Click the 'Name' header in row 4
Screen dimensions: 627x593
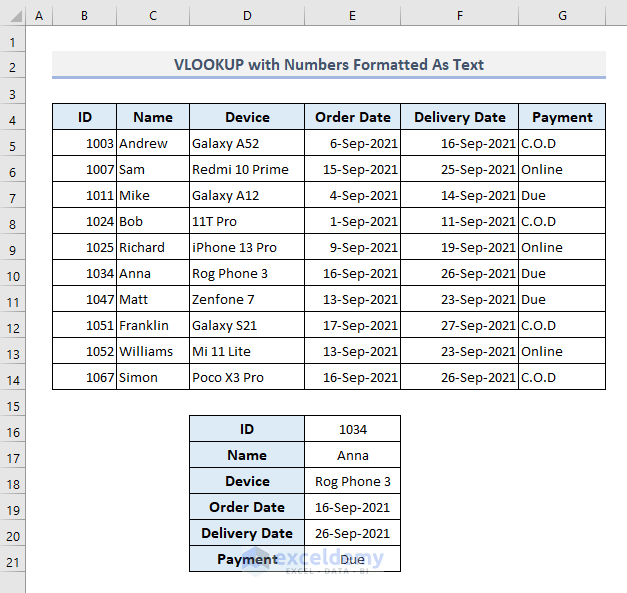[x=153, y=117]
